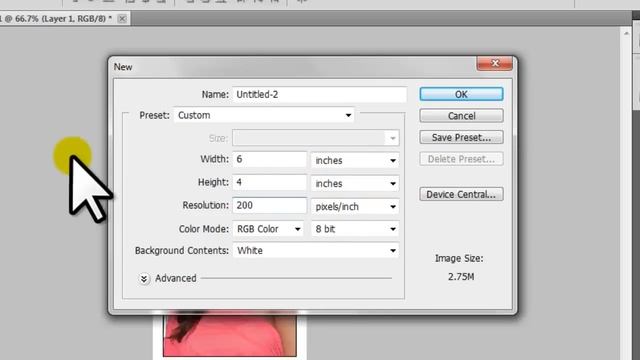Screen dimensions: 640x360
Task: Open the Height units dropdown
Action: pos(355,184)
